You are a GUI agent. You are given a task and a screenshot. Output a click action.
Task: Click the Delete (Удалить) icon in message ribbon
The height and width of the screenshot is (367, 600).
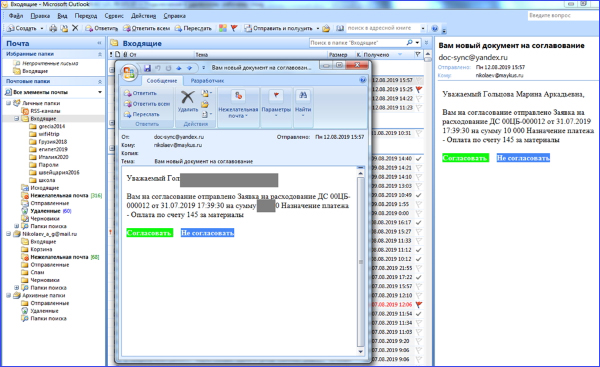click(188, 97)
